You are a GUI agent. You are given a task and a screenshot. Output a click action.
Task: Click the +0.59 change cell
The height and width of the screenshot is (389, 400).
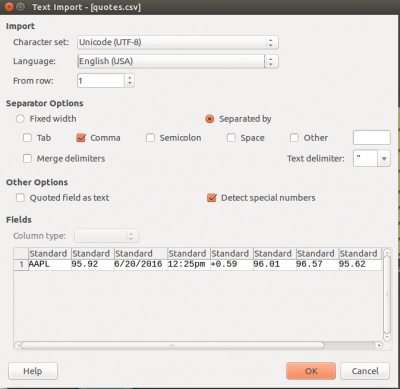coord(232,264)
